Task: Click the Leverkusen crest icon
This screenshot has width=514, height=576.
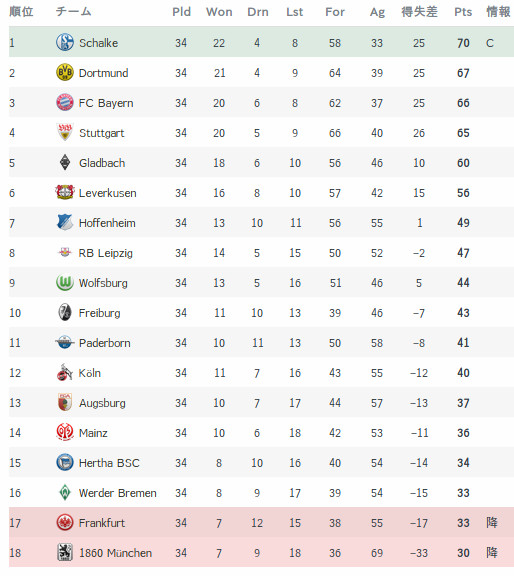Action: pyautogui.click(x=65, y=192)
